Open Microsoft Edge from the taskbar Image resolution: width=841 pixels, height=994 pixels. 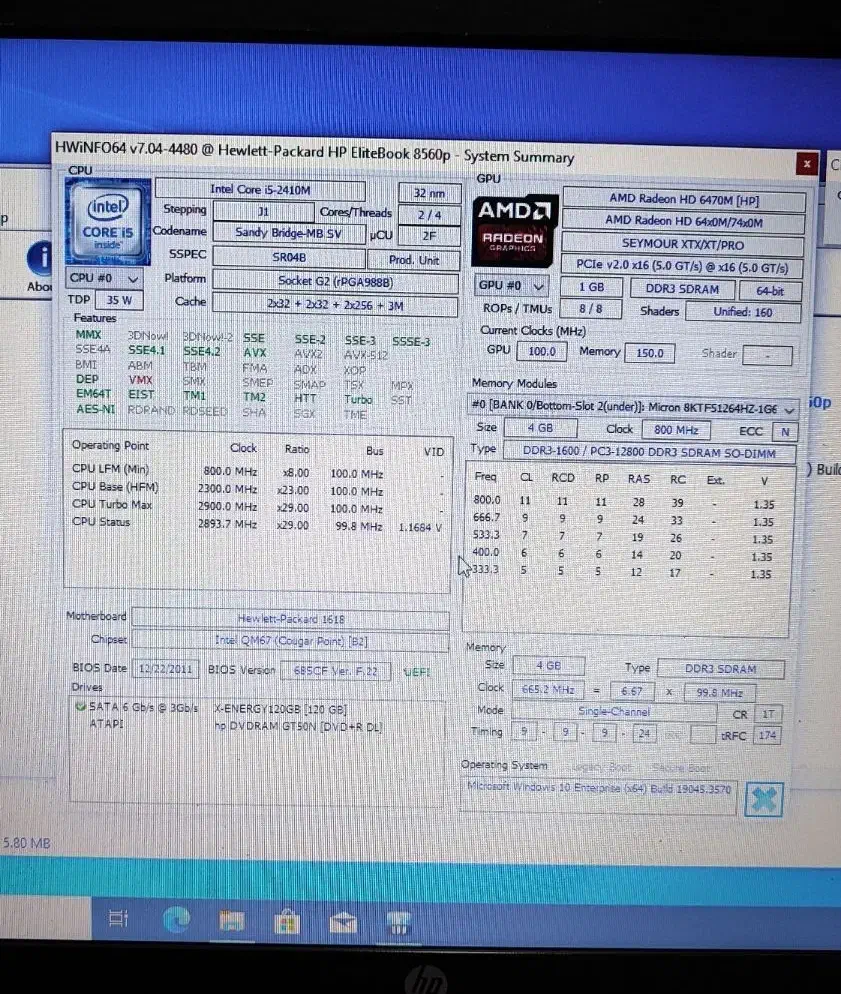tap(177, 918)
